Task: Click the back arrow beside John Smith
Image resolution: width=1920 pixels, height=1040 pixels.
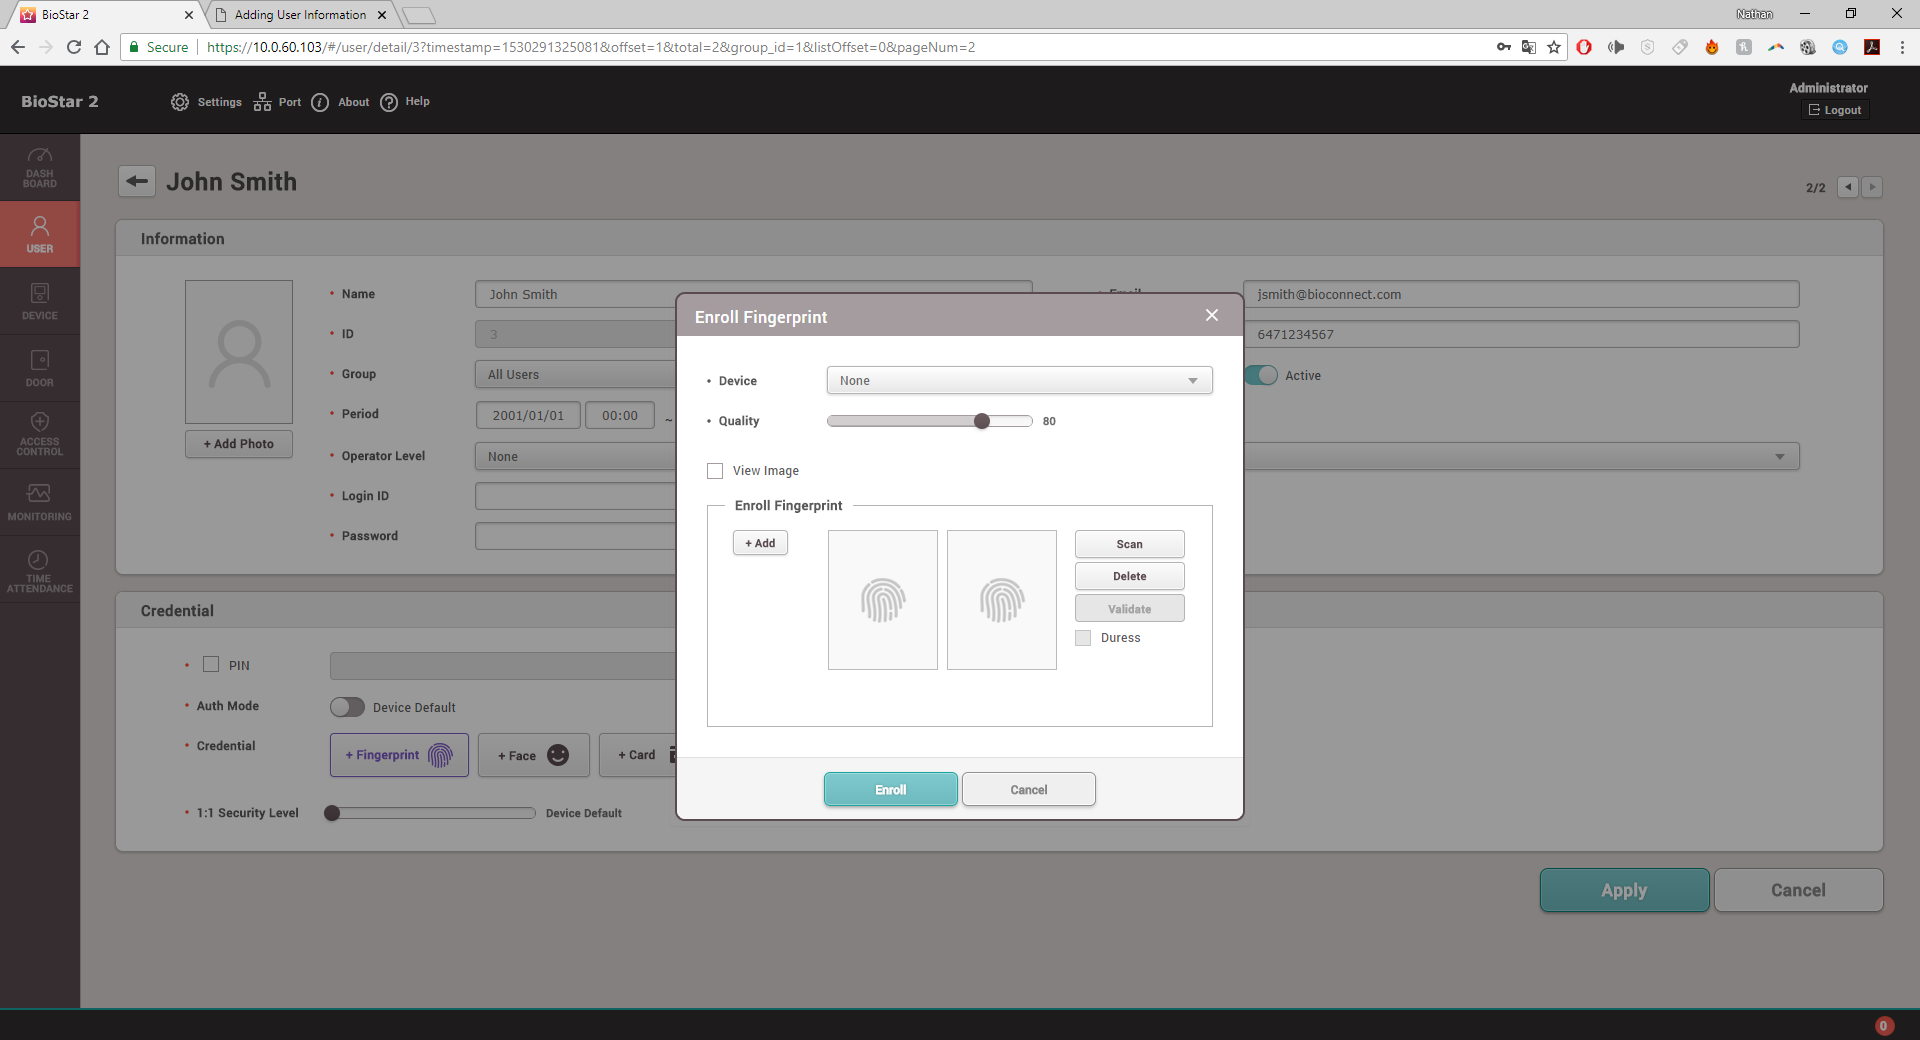Action: pos(137,181)
